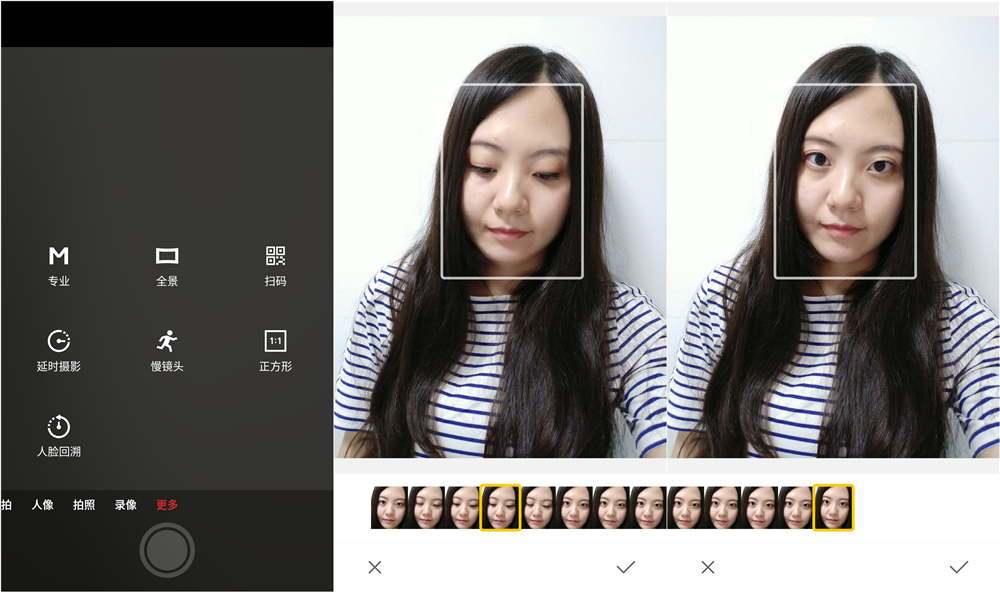1000x592 pixels.
Task: Select the yellow-highlighted thumbnail in the right strip
Action: click(833, 508)
